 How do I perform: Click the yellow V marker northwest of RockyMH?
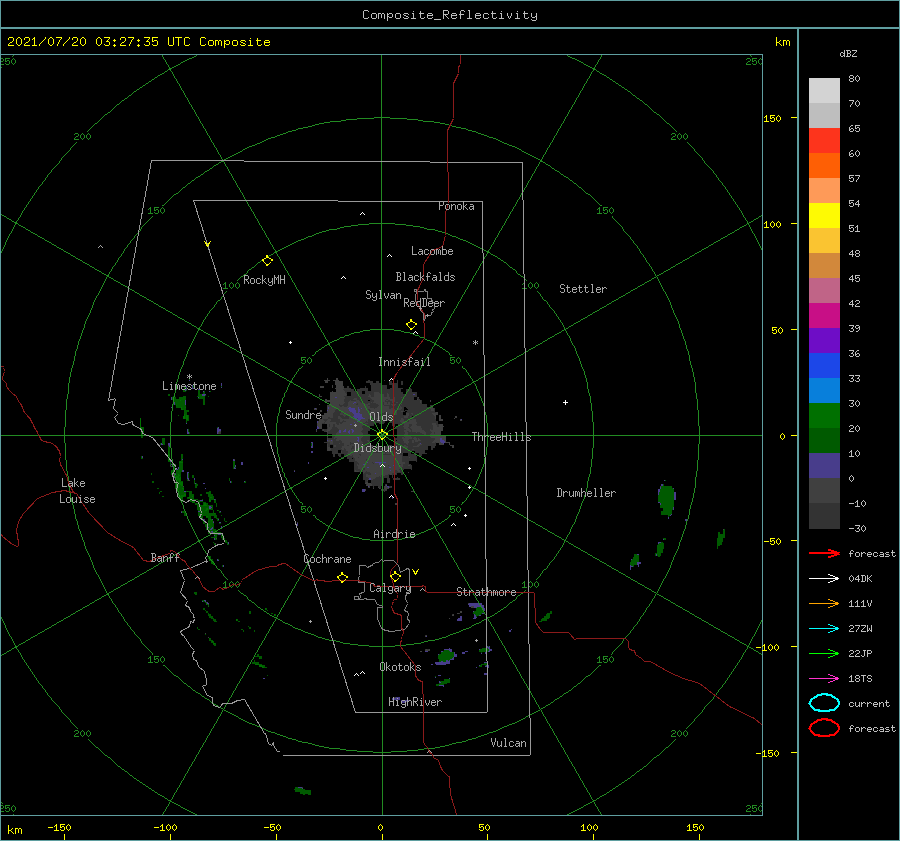click(x=208, y=244)
